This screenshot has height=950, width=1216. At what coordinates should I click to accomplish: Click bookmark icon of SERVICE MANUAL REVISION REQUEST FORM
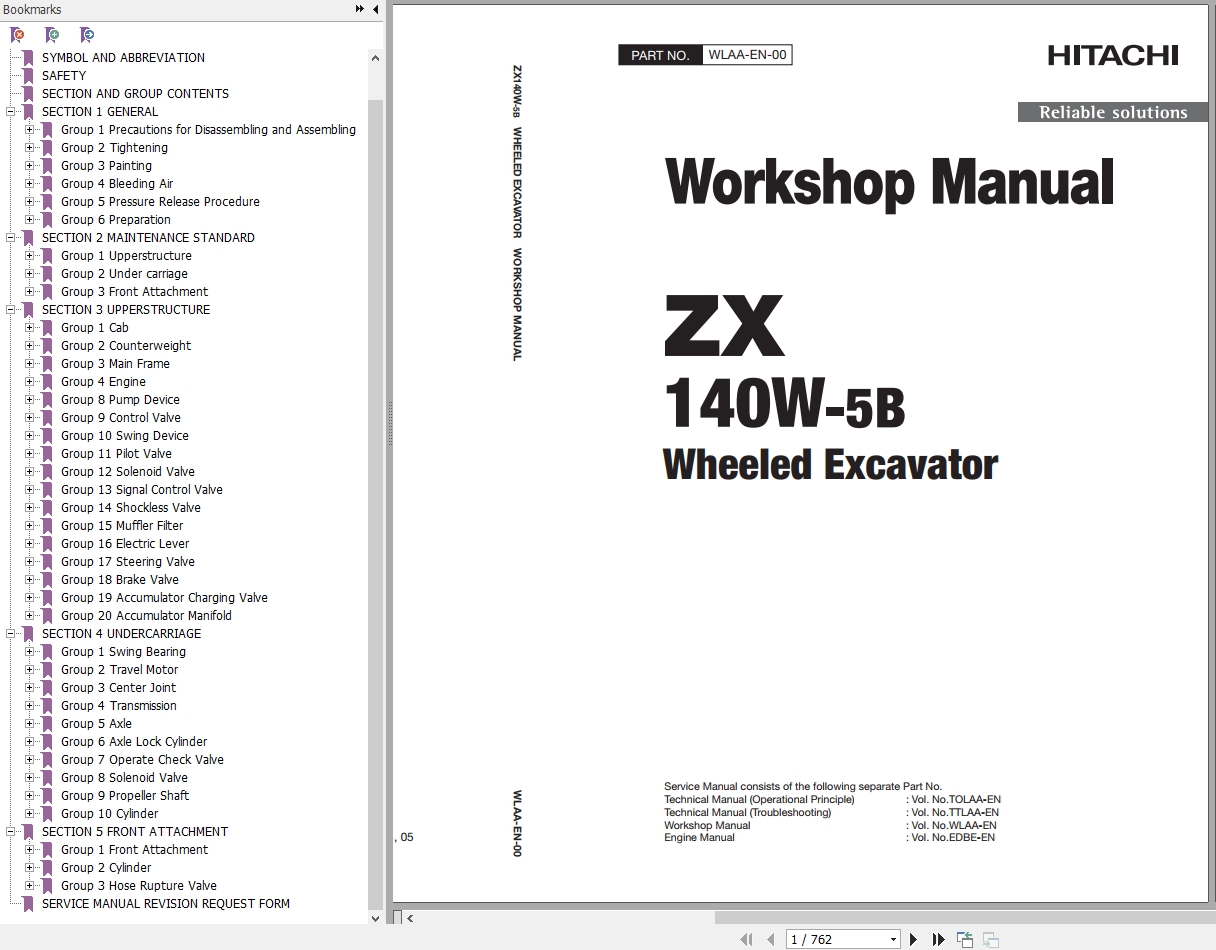(28, 904)
